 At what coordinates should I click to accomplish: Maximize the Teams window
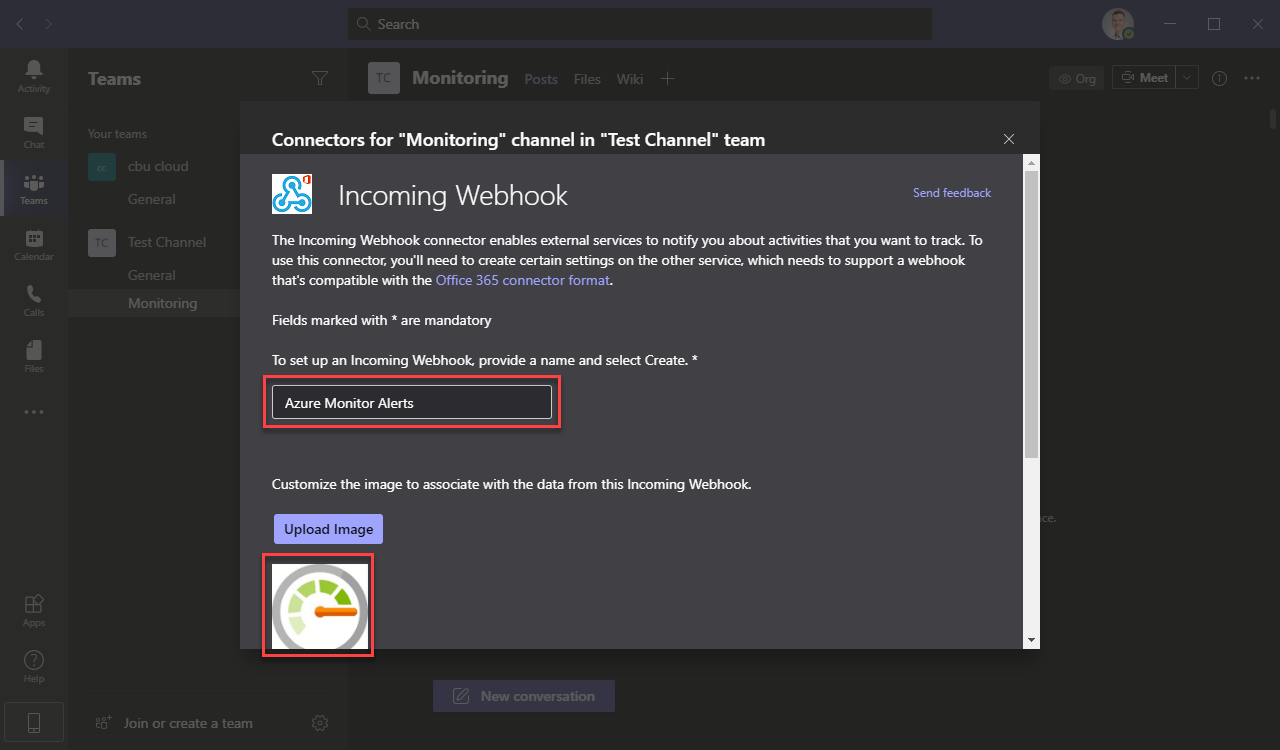coord(1213,24)
